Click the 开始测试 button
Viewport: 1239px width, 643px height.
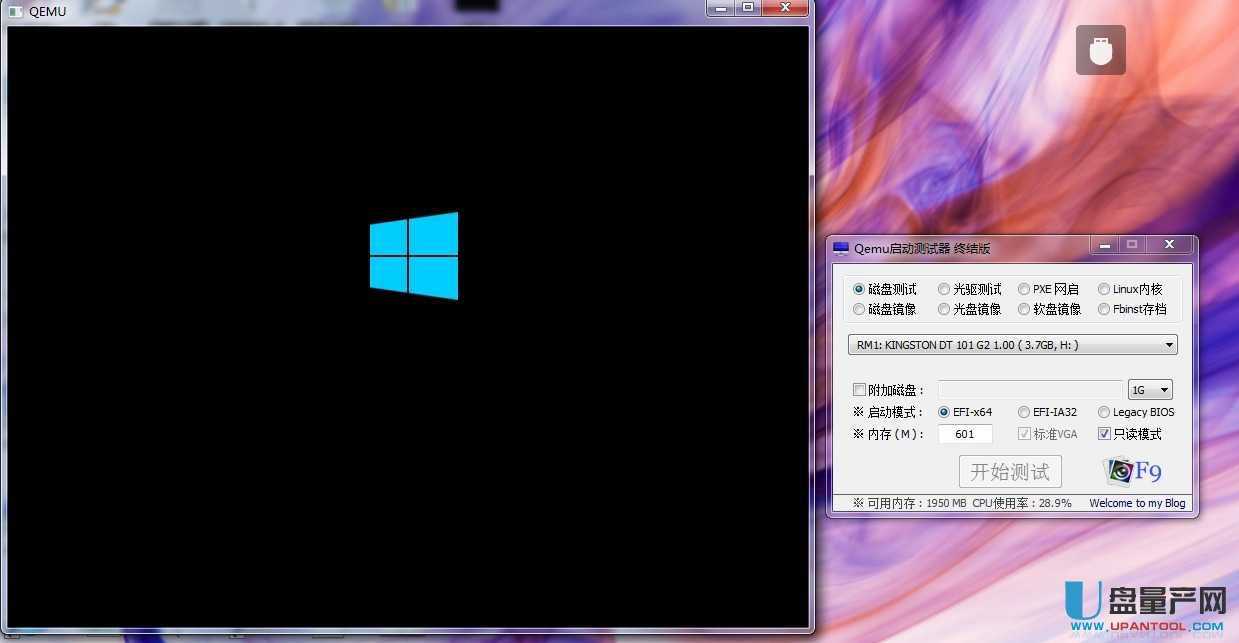click(x=1010, y=470)
